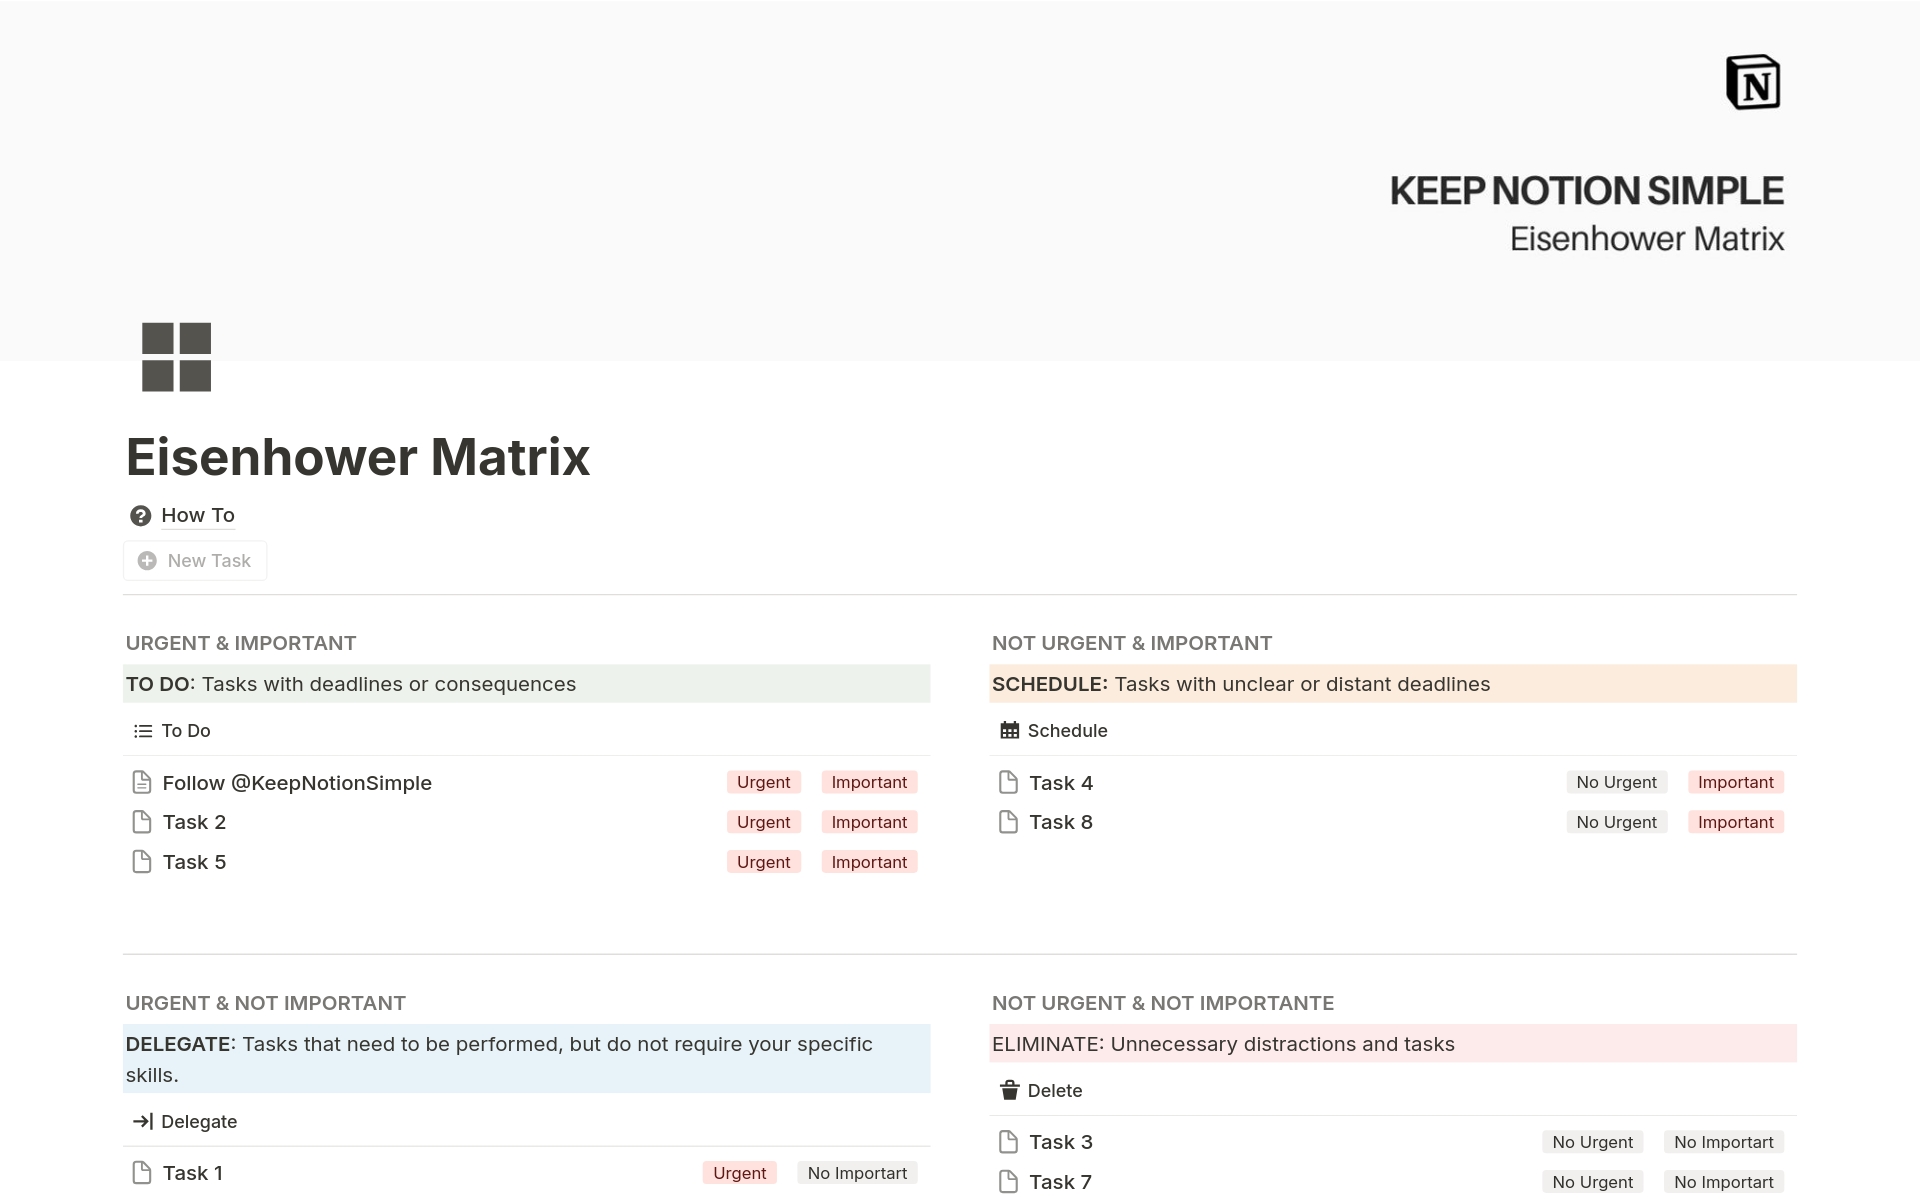Click the No Important tag on Task 3
Image resolution: width=1920 pixels, height=1199 pixels.
point(1724,1142)
